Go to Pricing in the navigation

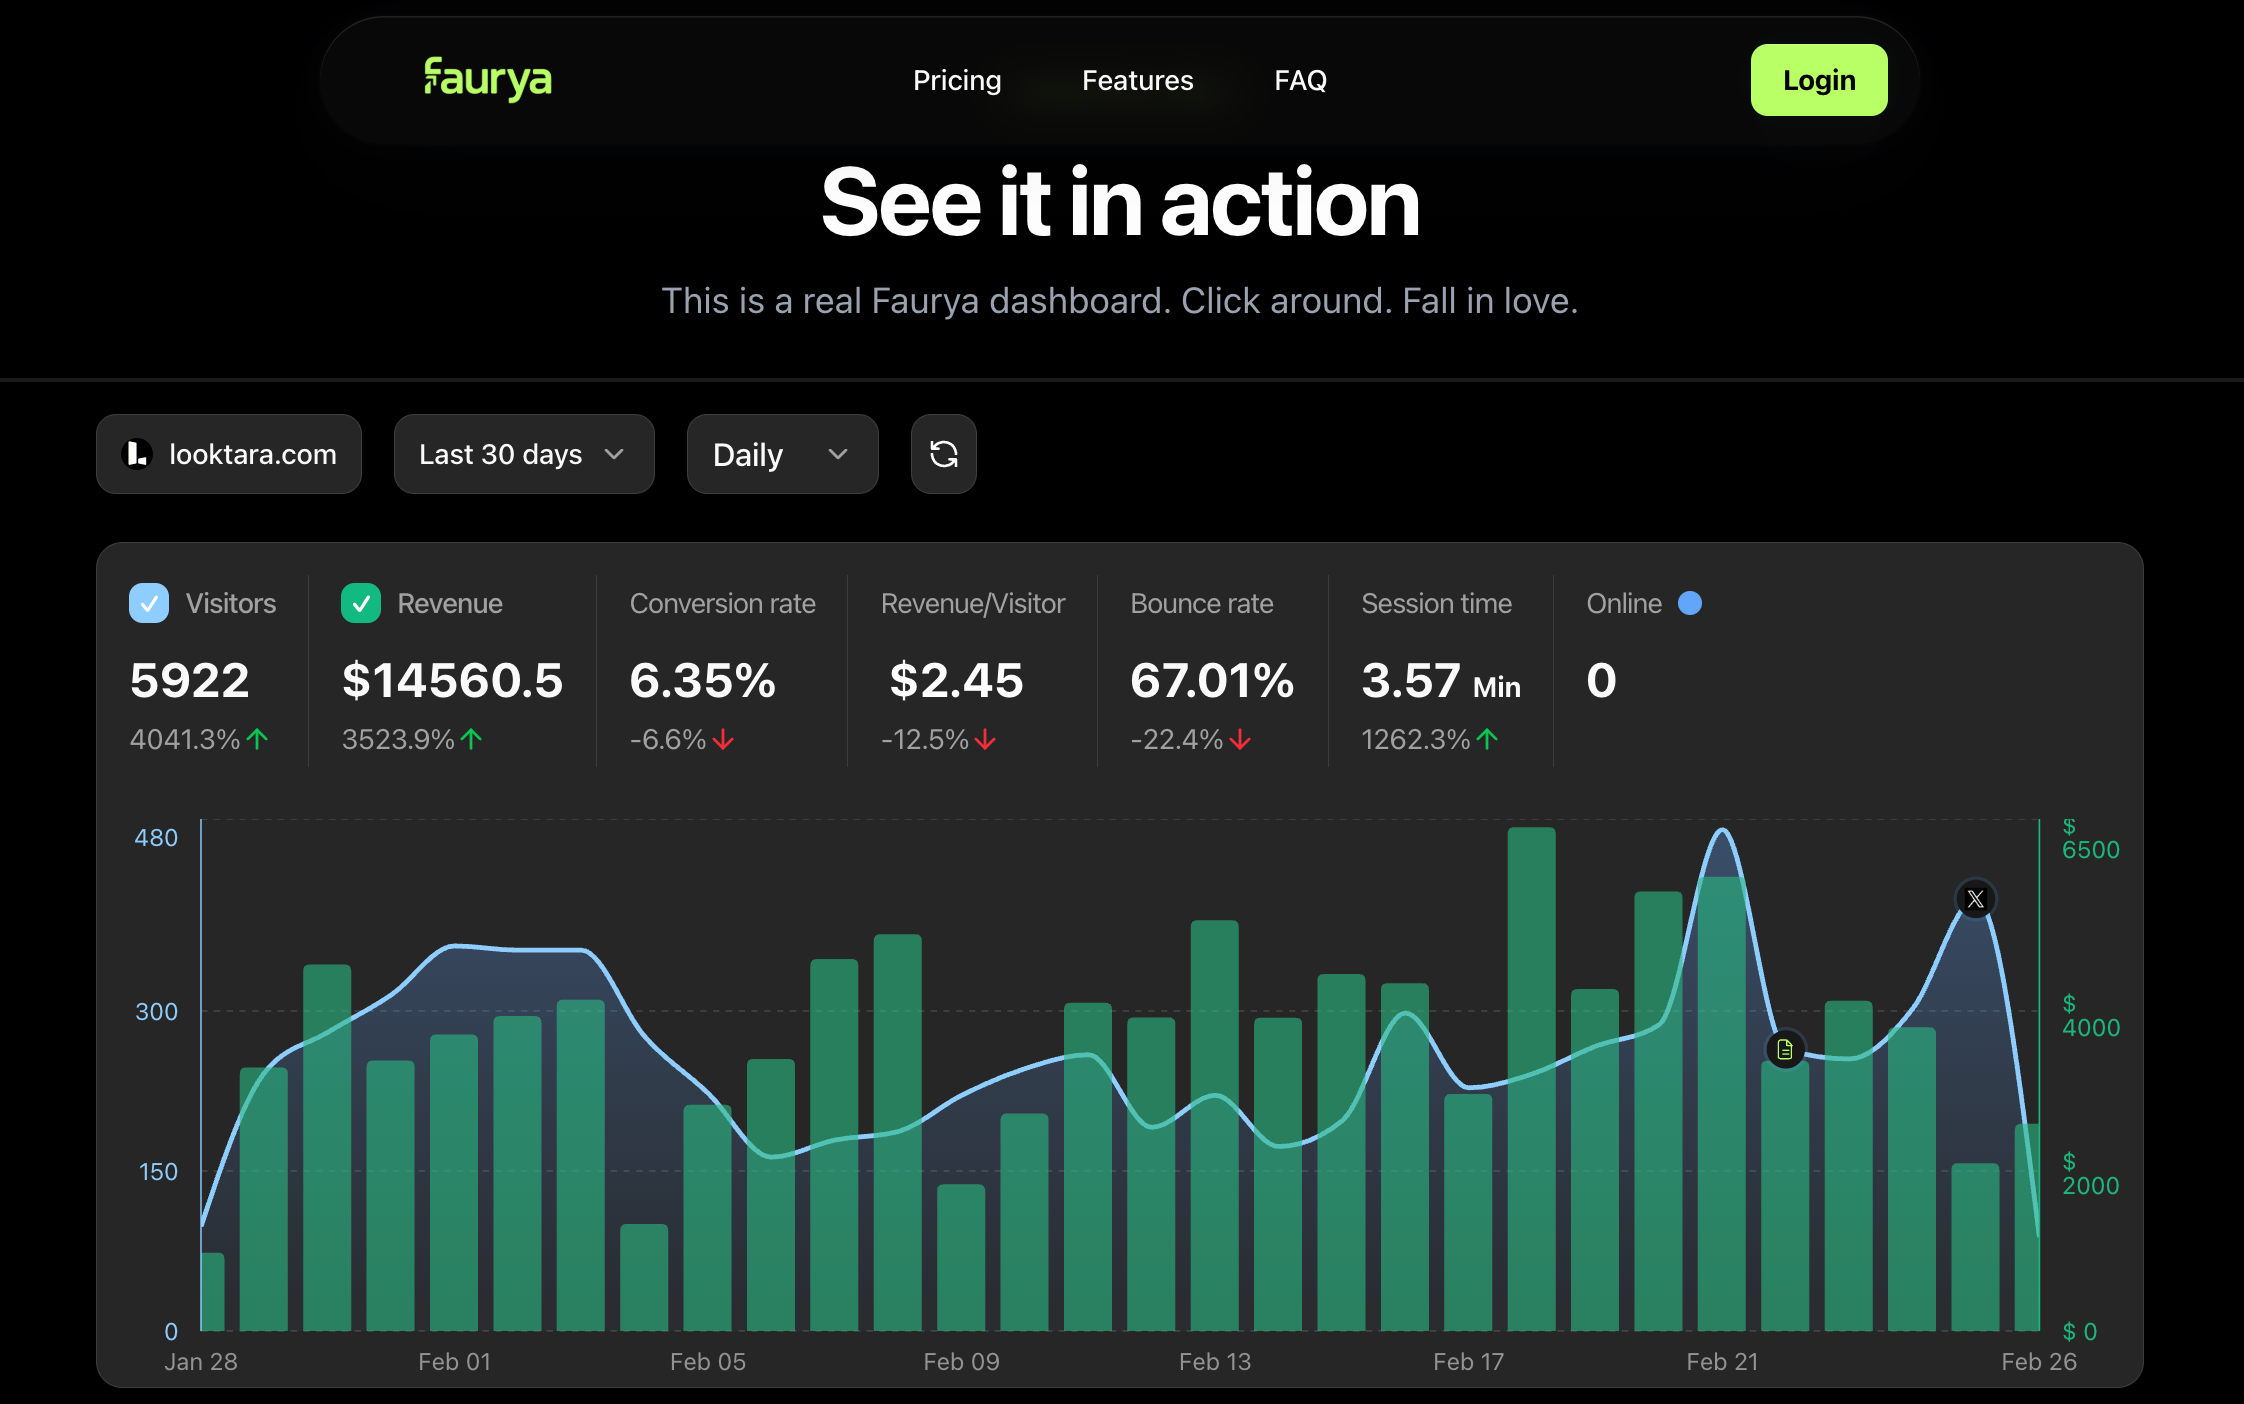[956, 80]
